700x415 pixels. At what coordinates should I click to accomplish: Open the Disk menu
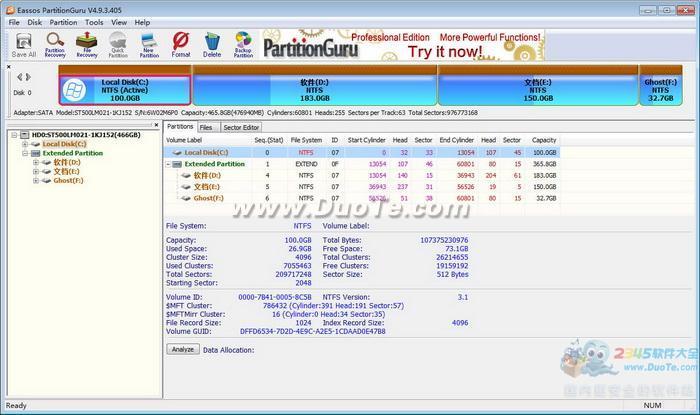(x=34, y=22)
